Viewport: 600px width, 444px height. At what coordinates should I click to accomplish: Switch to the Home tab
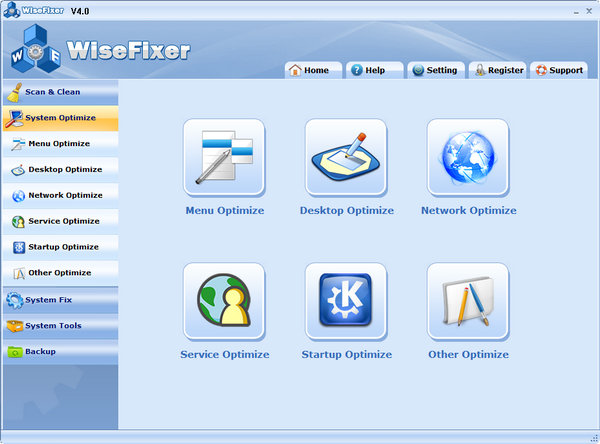(x=309, y=70)
